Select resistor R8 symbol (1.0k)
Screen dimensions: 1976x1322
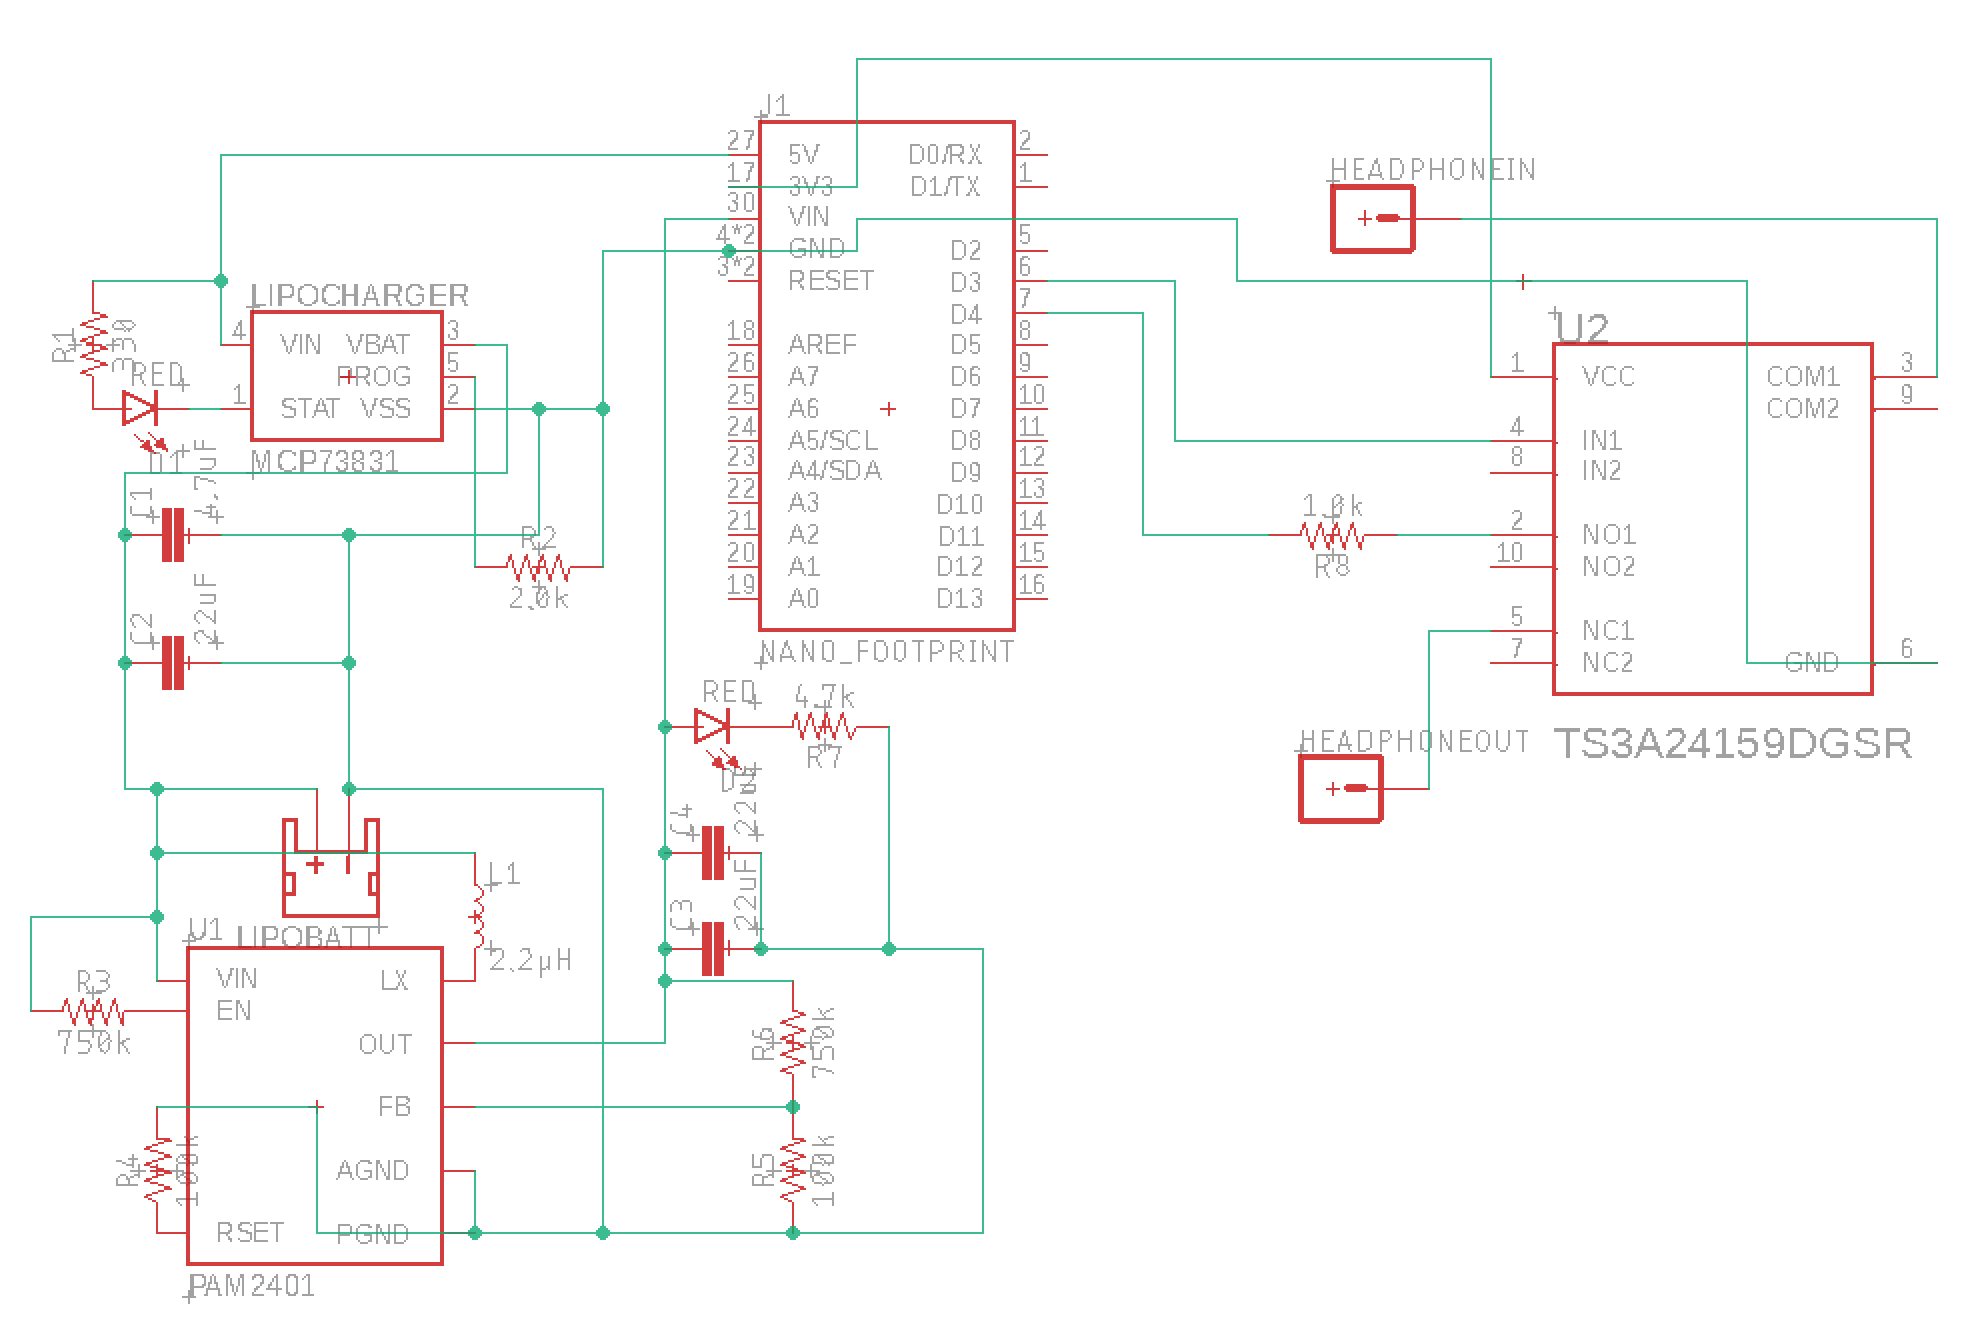pyautogui.click(x=1332, y=535)
